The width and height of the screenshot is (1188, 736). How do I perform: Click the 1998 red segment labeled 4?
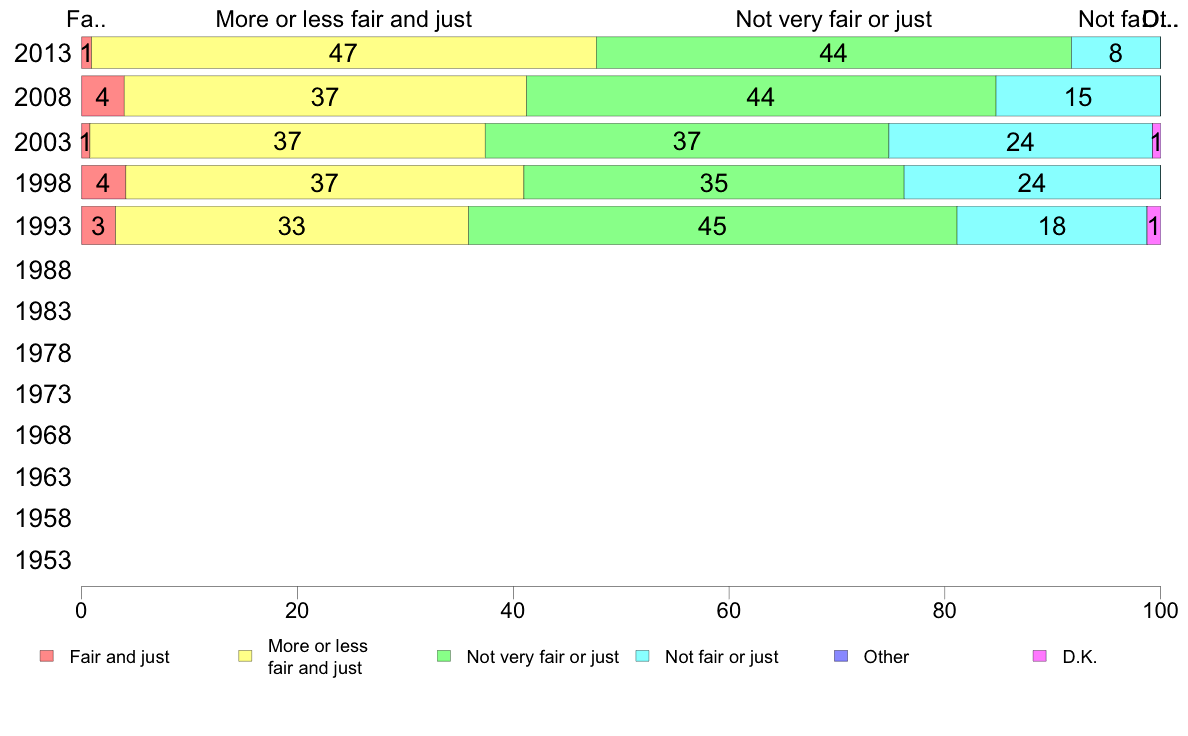tap(103, 183)
